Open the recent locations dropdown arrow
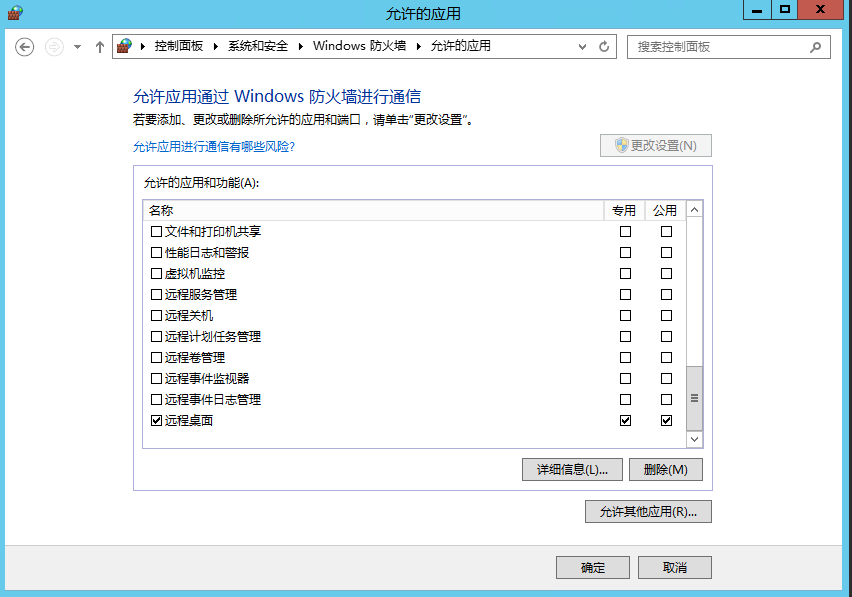This screenshot has width=852, height=597. point(77,47)
